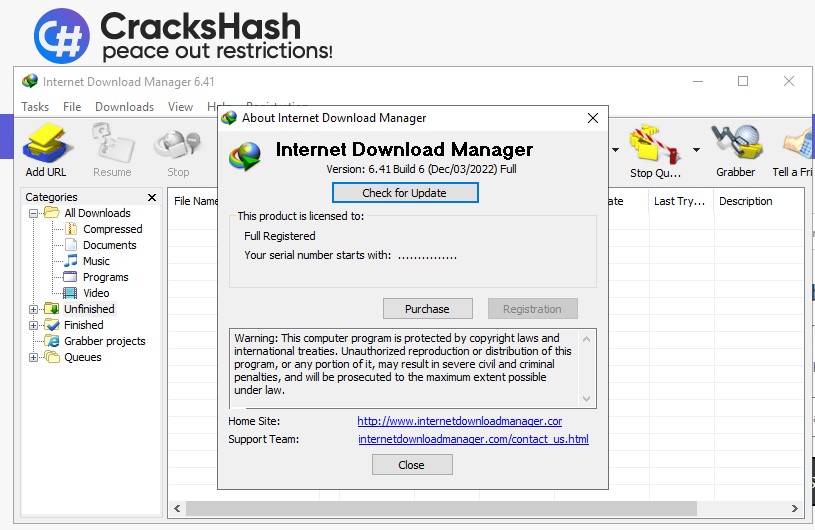Click the Add URL toolbar icon
815x530 pixels.
coord(46,151)
